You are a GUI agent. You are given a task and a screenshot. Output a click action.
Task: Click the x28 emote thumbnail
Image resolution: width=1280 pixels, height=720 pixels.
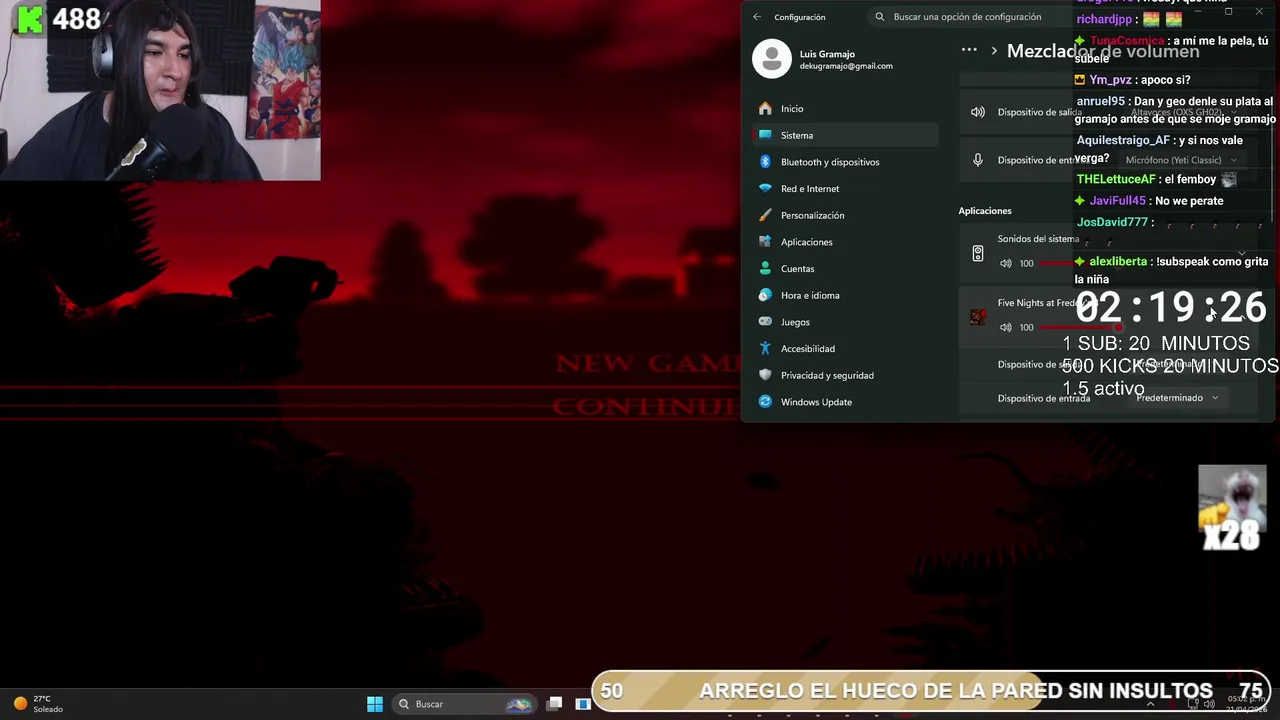(x=1232, y=508)
